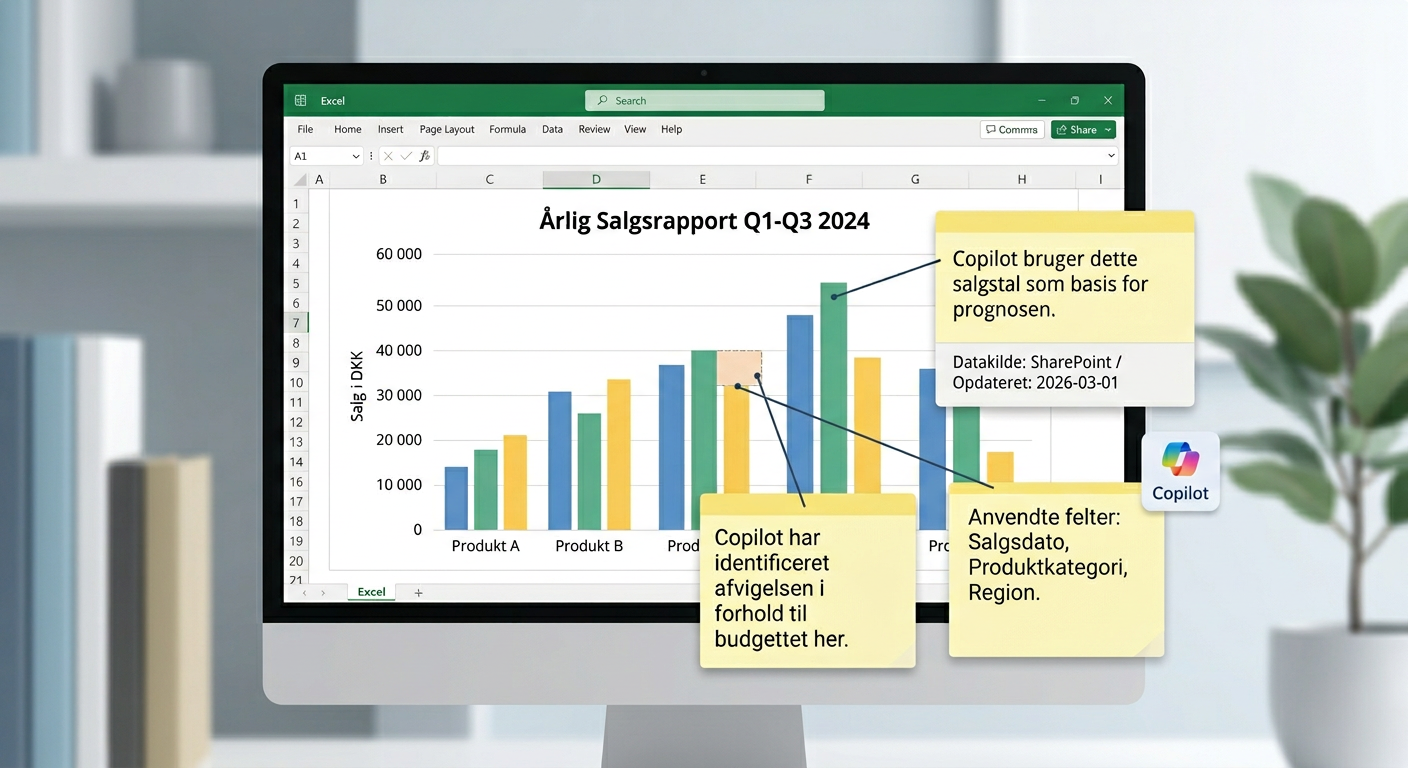Click the Insert Function fx icon

[425, 155]
